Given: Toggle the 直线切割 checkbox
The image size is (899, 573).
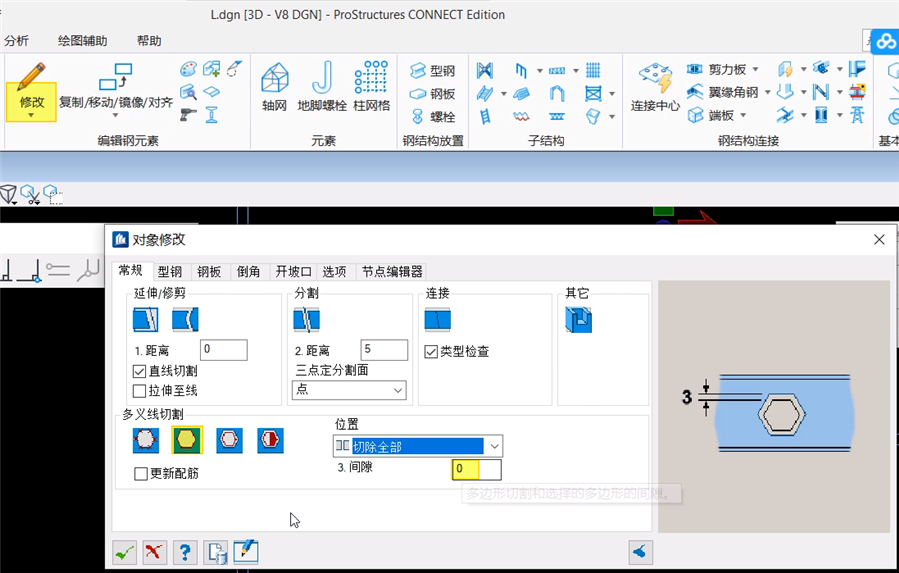Looking at the screenshot, I should [x=139, y=372].
